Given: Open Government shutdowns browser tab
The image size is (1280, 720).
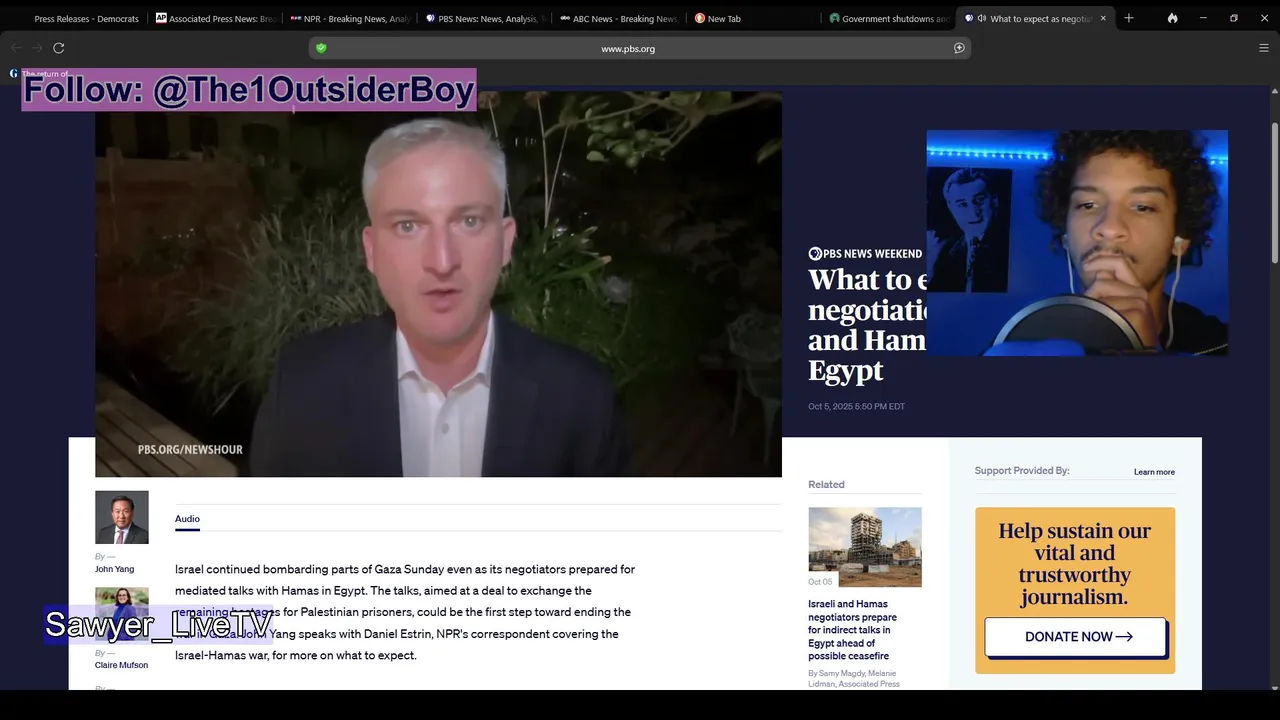Looking at the screenshot, I should pos(889,18).
